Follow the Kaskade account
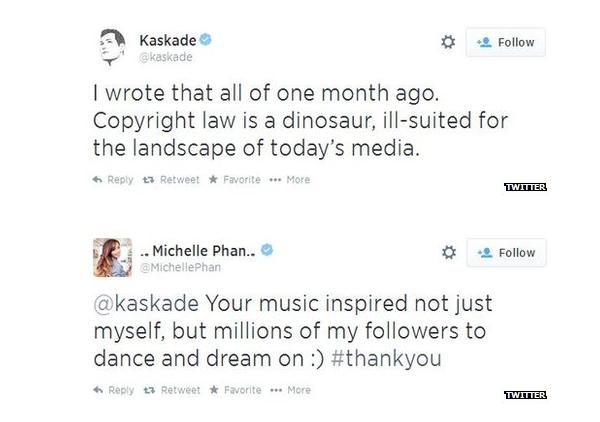Viewport: 600px width, 422px height. (x=506, y=42)
